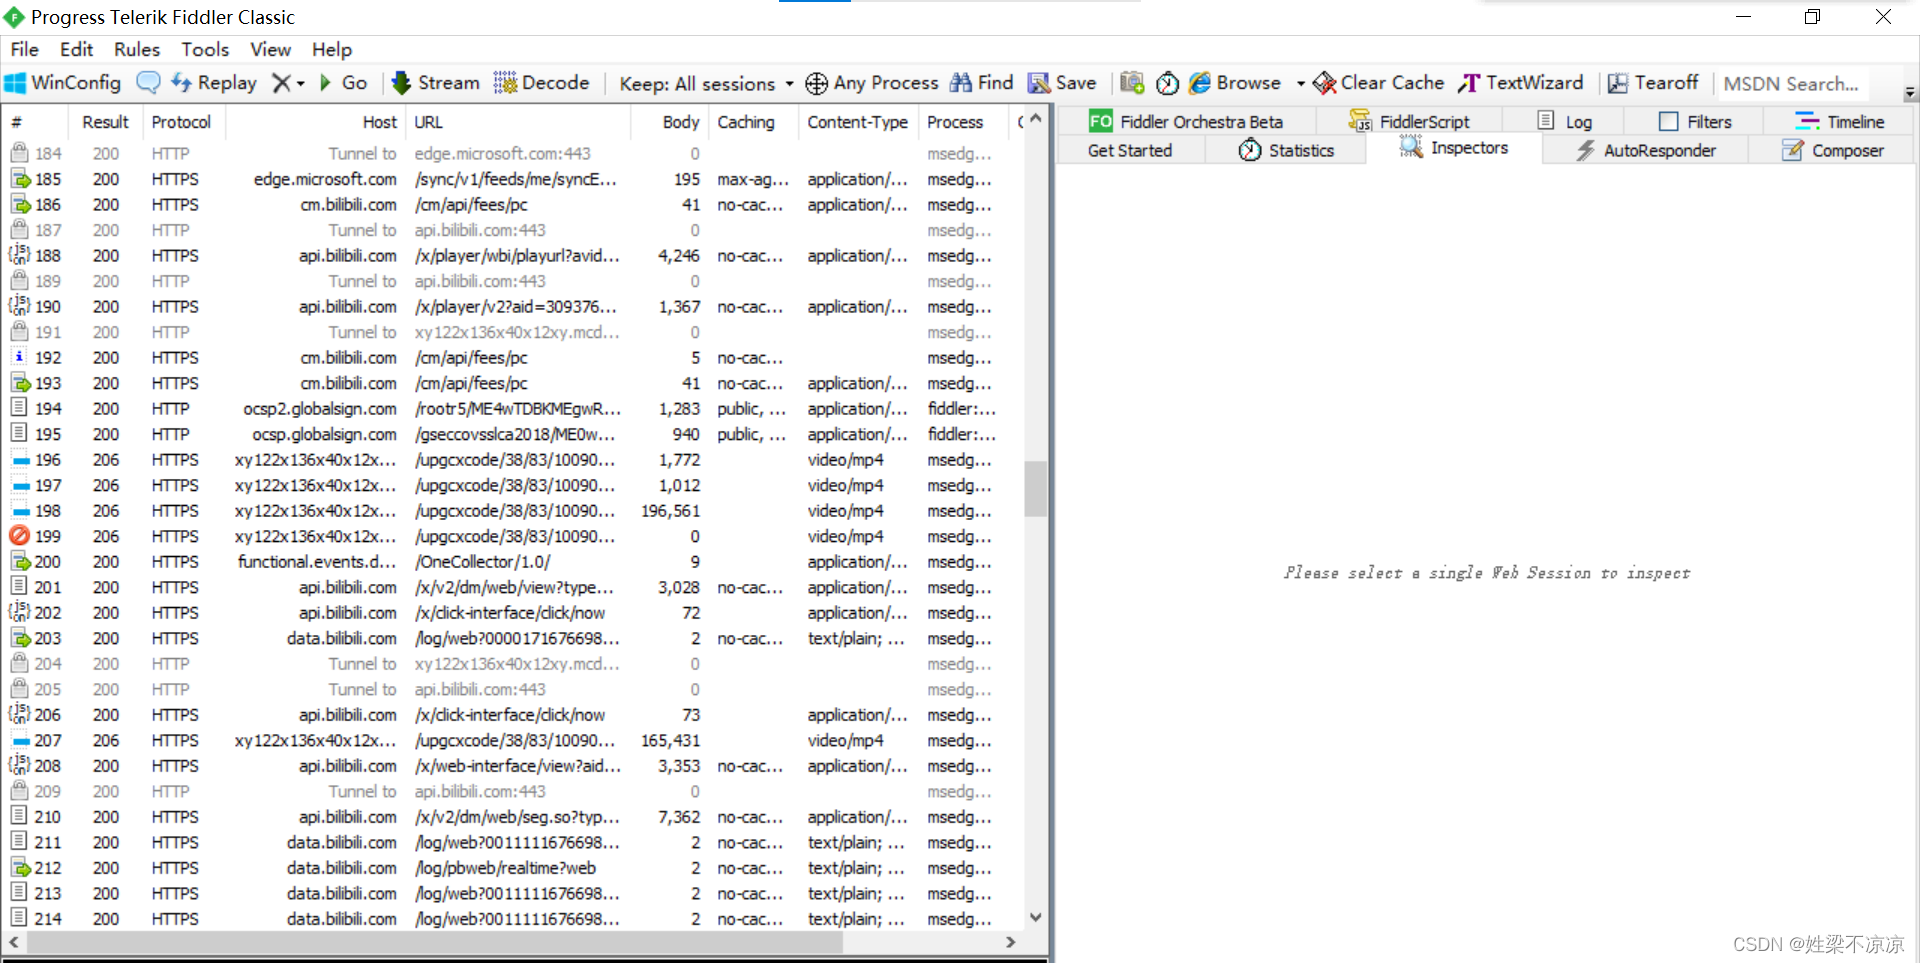Select the Inspectors tab
The height and width of the screenshot is (963, 1920).
tap(1454, 148)
